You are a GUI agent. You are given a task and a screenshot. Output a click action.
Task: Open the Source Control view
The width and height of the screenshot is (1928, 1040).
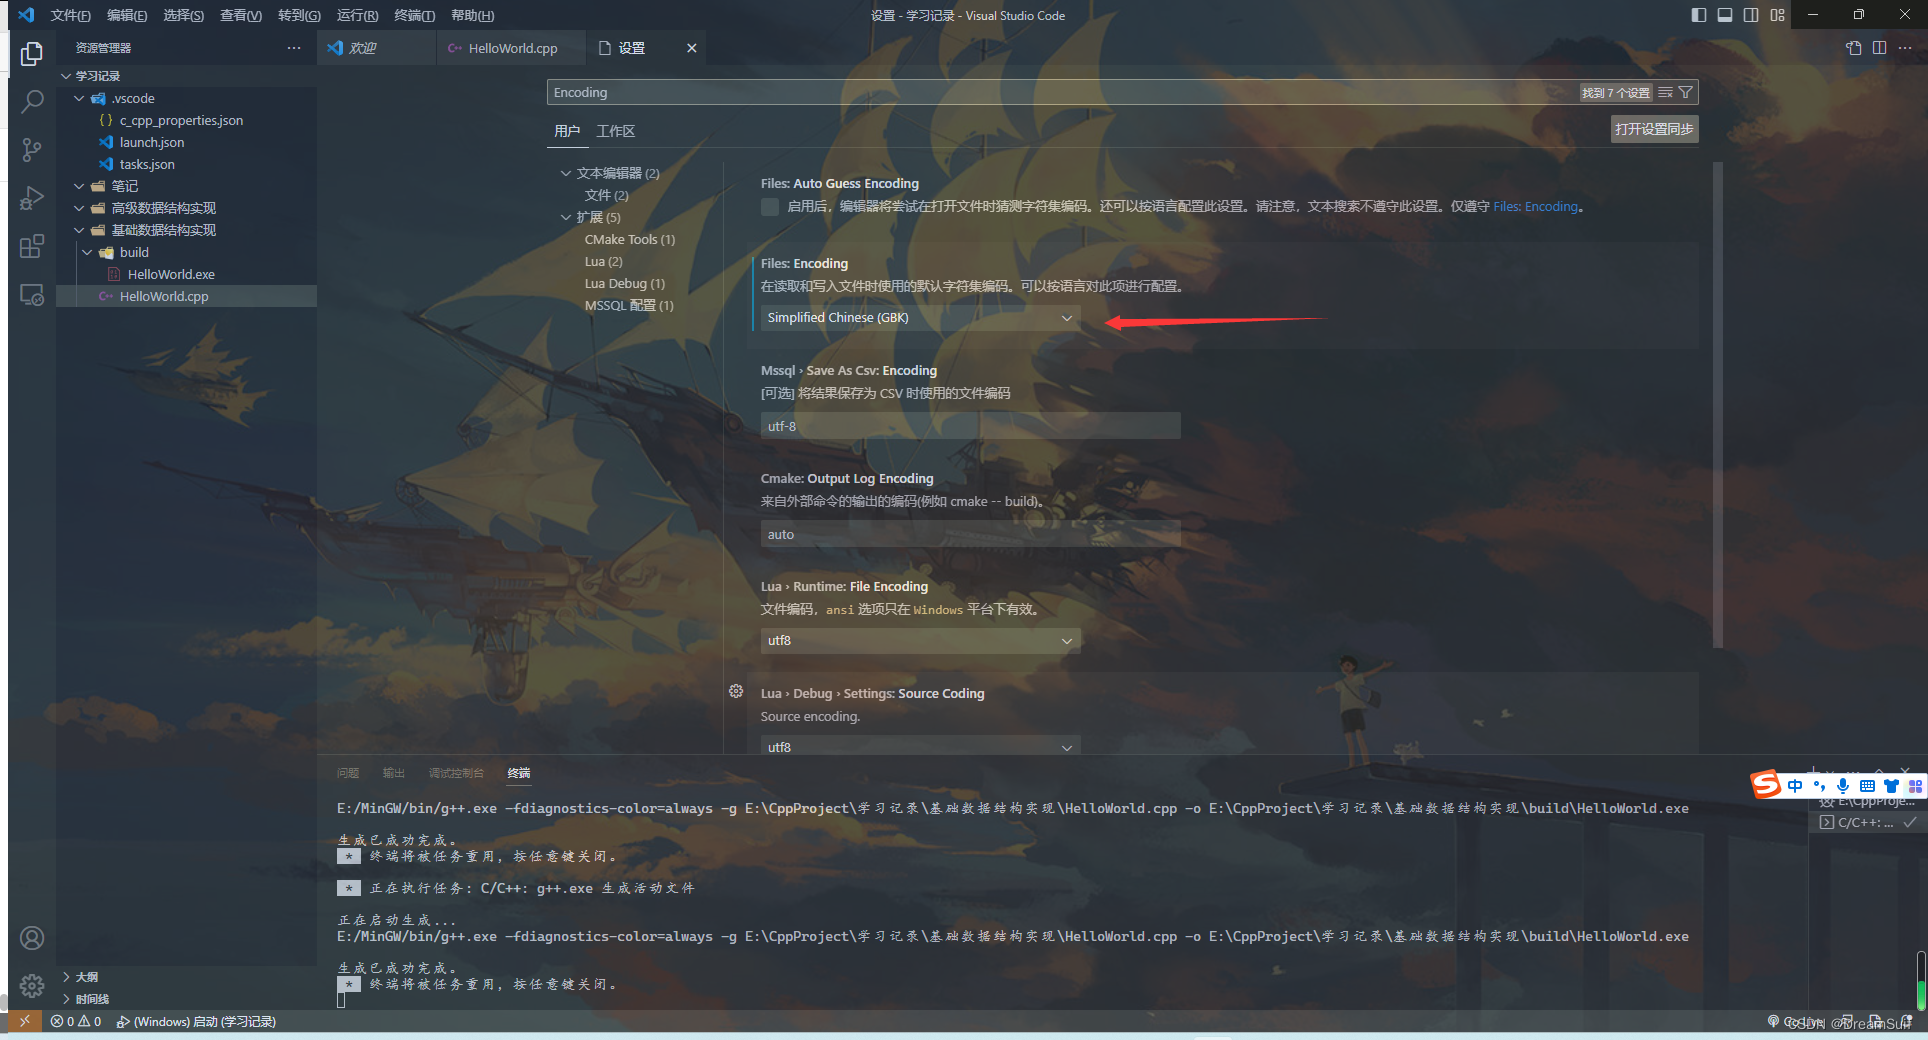tap(32, 150)
